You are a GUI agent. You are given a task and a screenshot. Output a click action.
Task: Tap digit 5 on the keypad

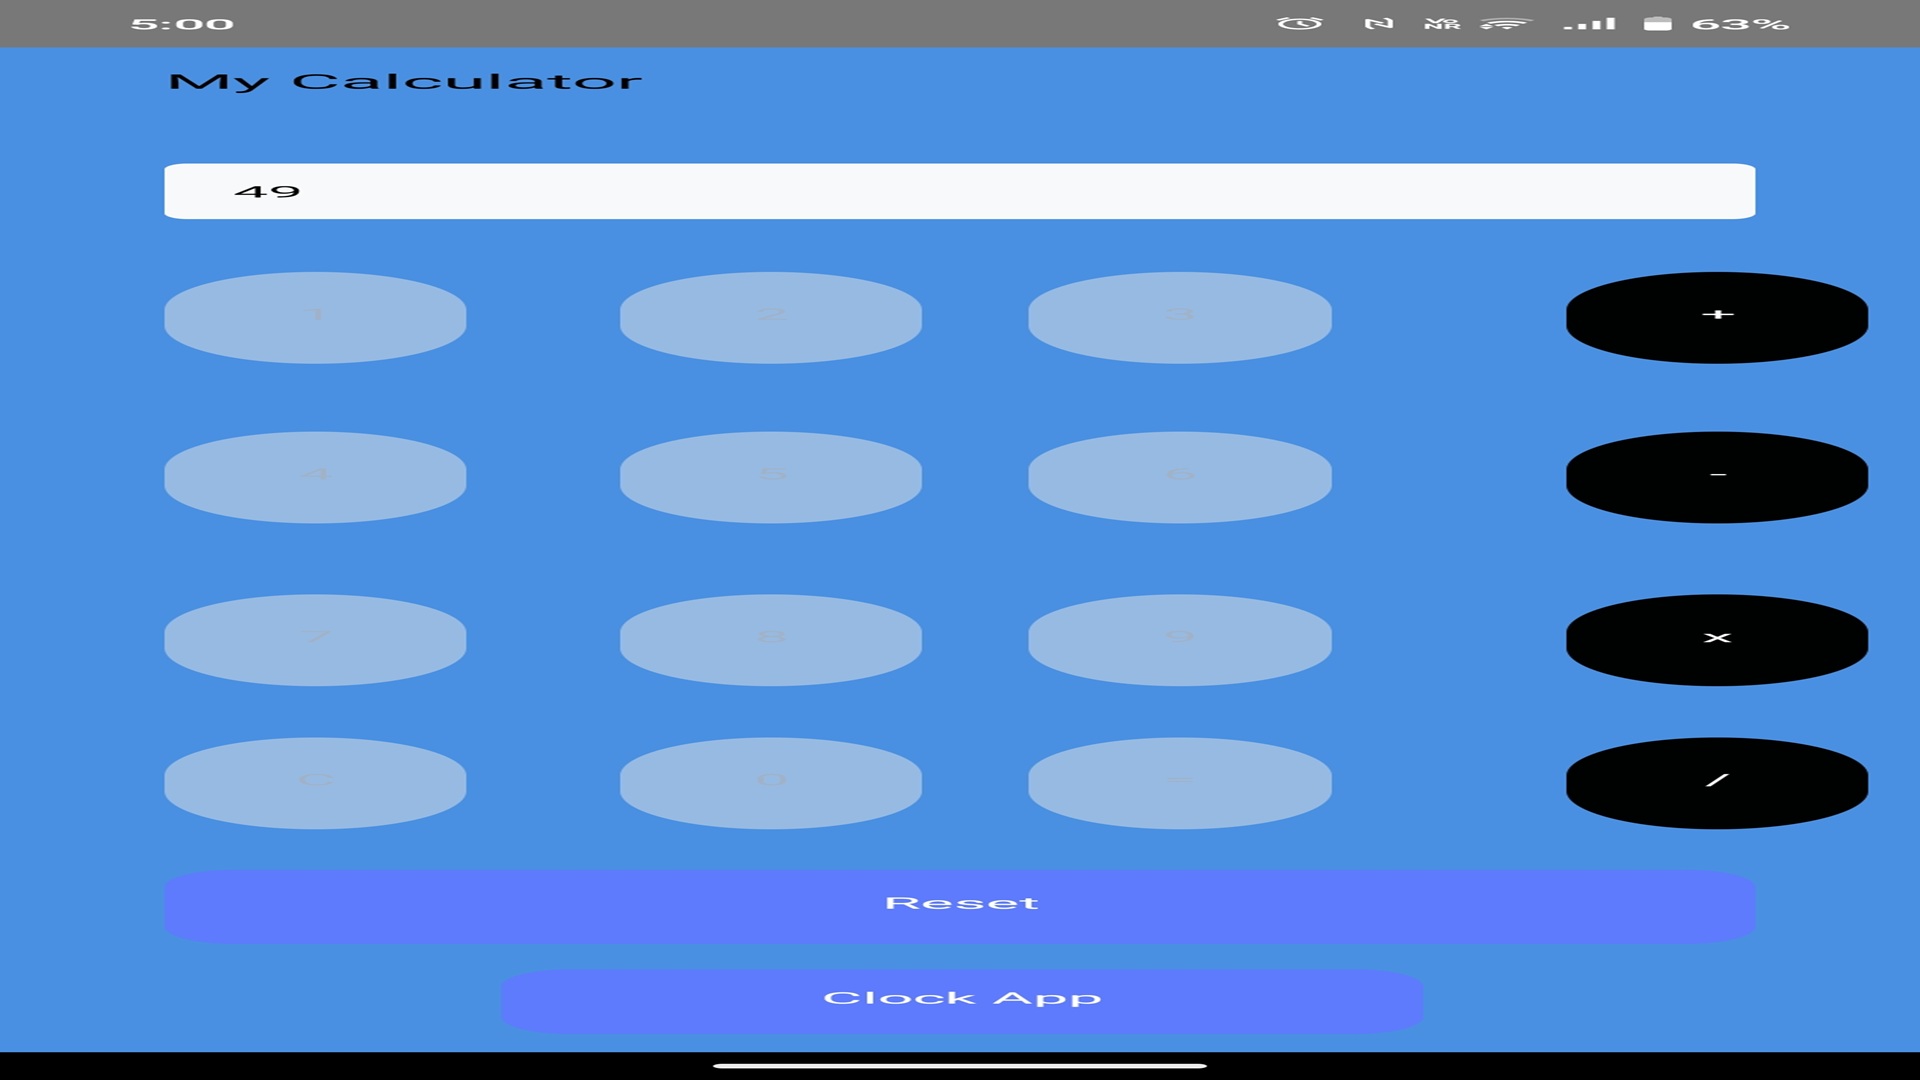(x=771, y=477)
